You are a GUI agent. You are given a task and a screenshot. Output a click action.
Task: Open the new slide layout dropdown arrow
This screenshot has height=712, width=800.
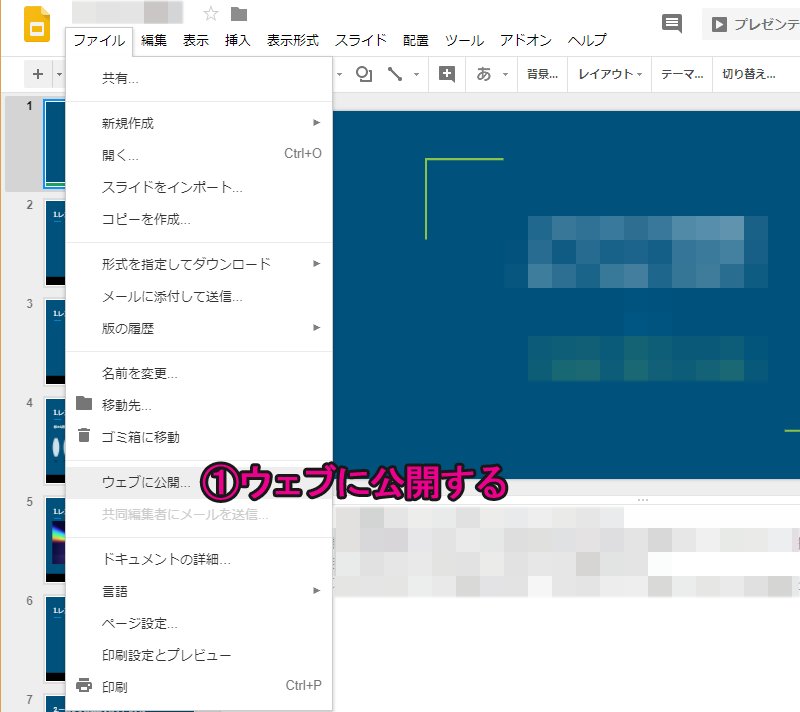pyautogui.click(x=59, y=74)
